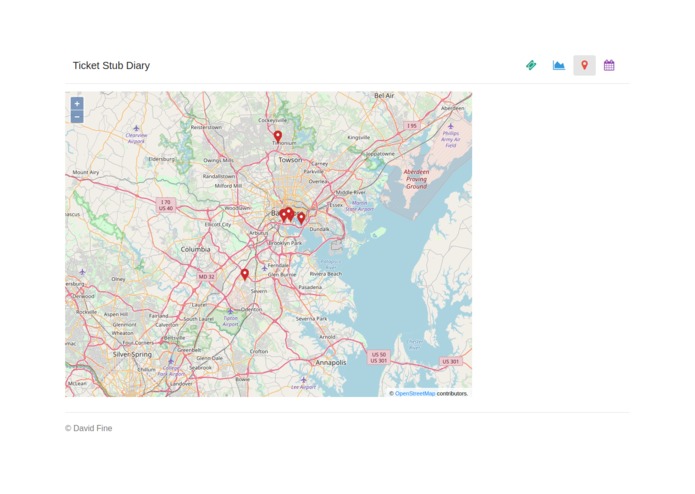
Task: Click the Silver Spring map label
Action: pos(132,354)
